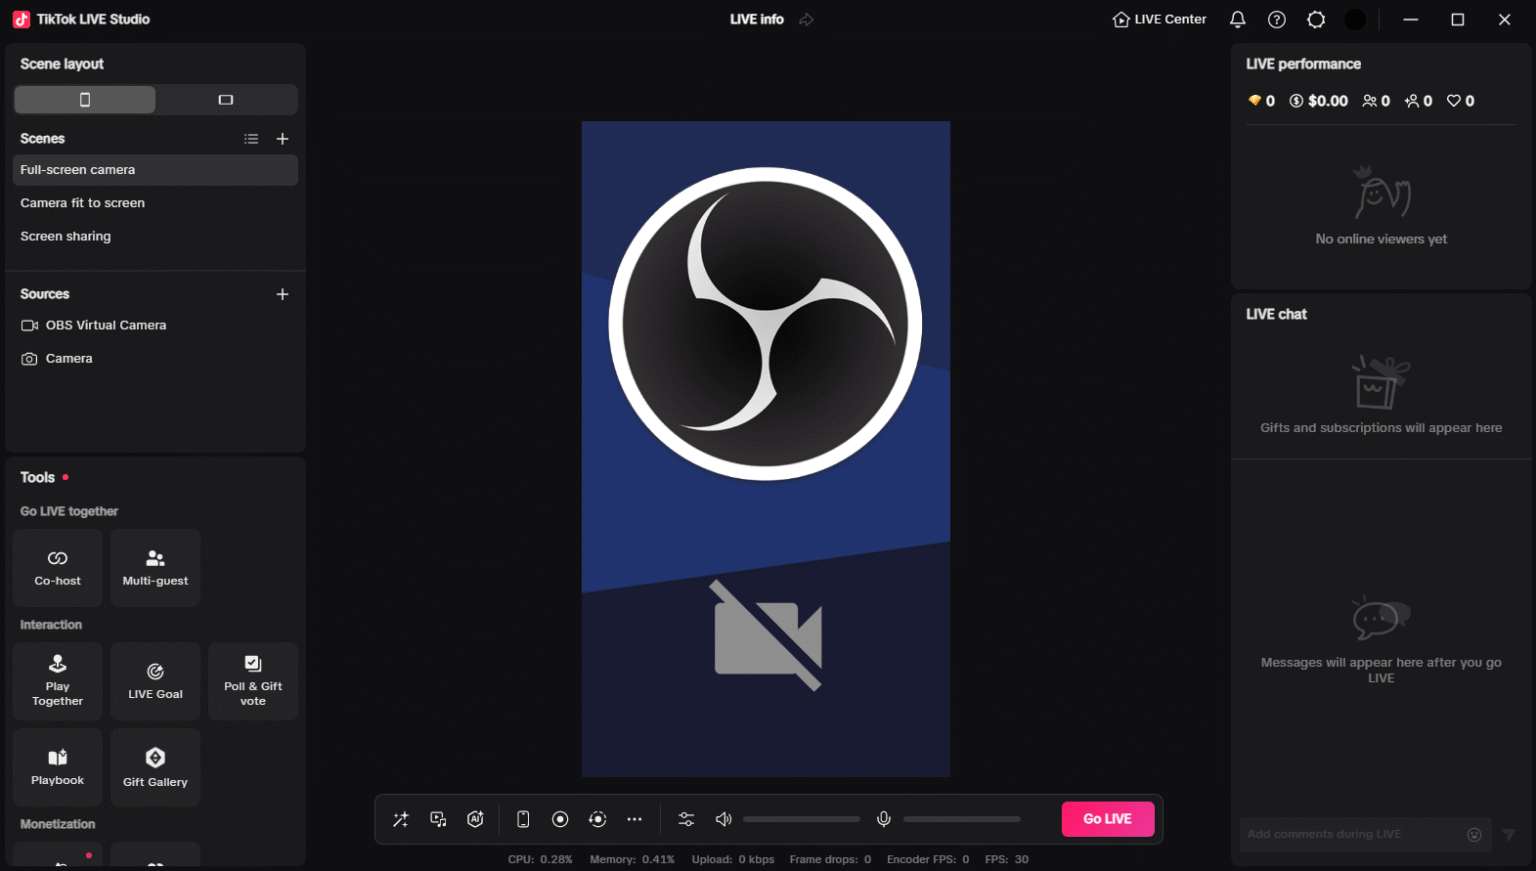Expand the LIVE info share arrow
The image size is (1536, 871).
[x=806, y=19]
